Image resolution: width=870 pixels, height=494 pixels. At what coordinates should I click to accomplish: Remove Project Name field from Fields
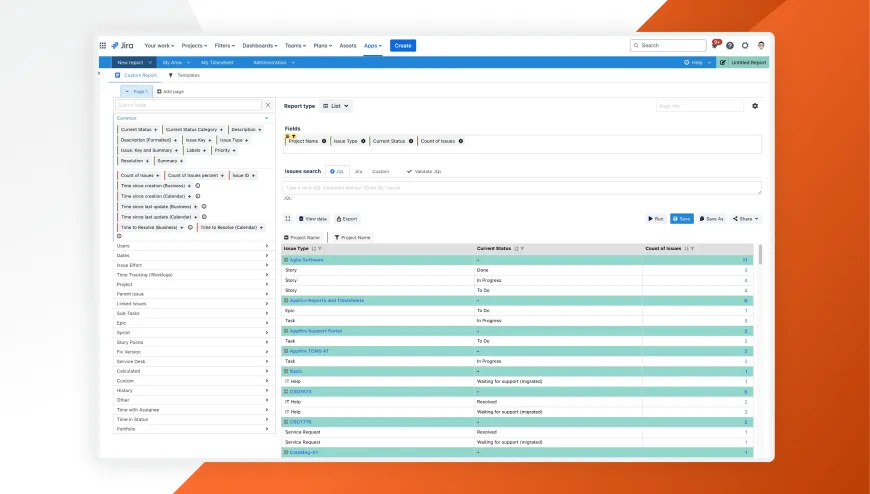[324, 141]
